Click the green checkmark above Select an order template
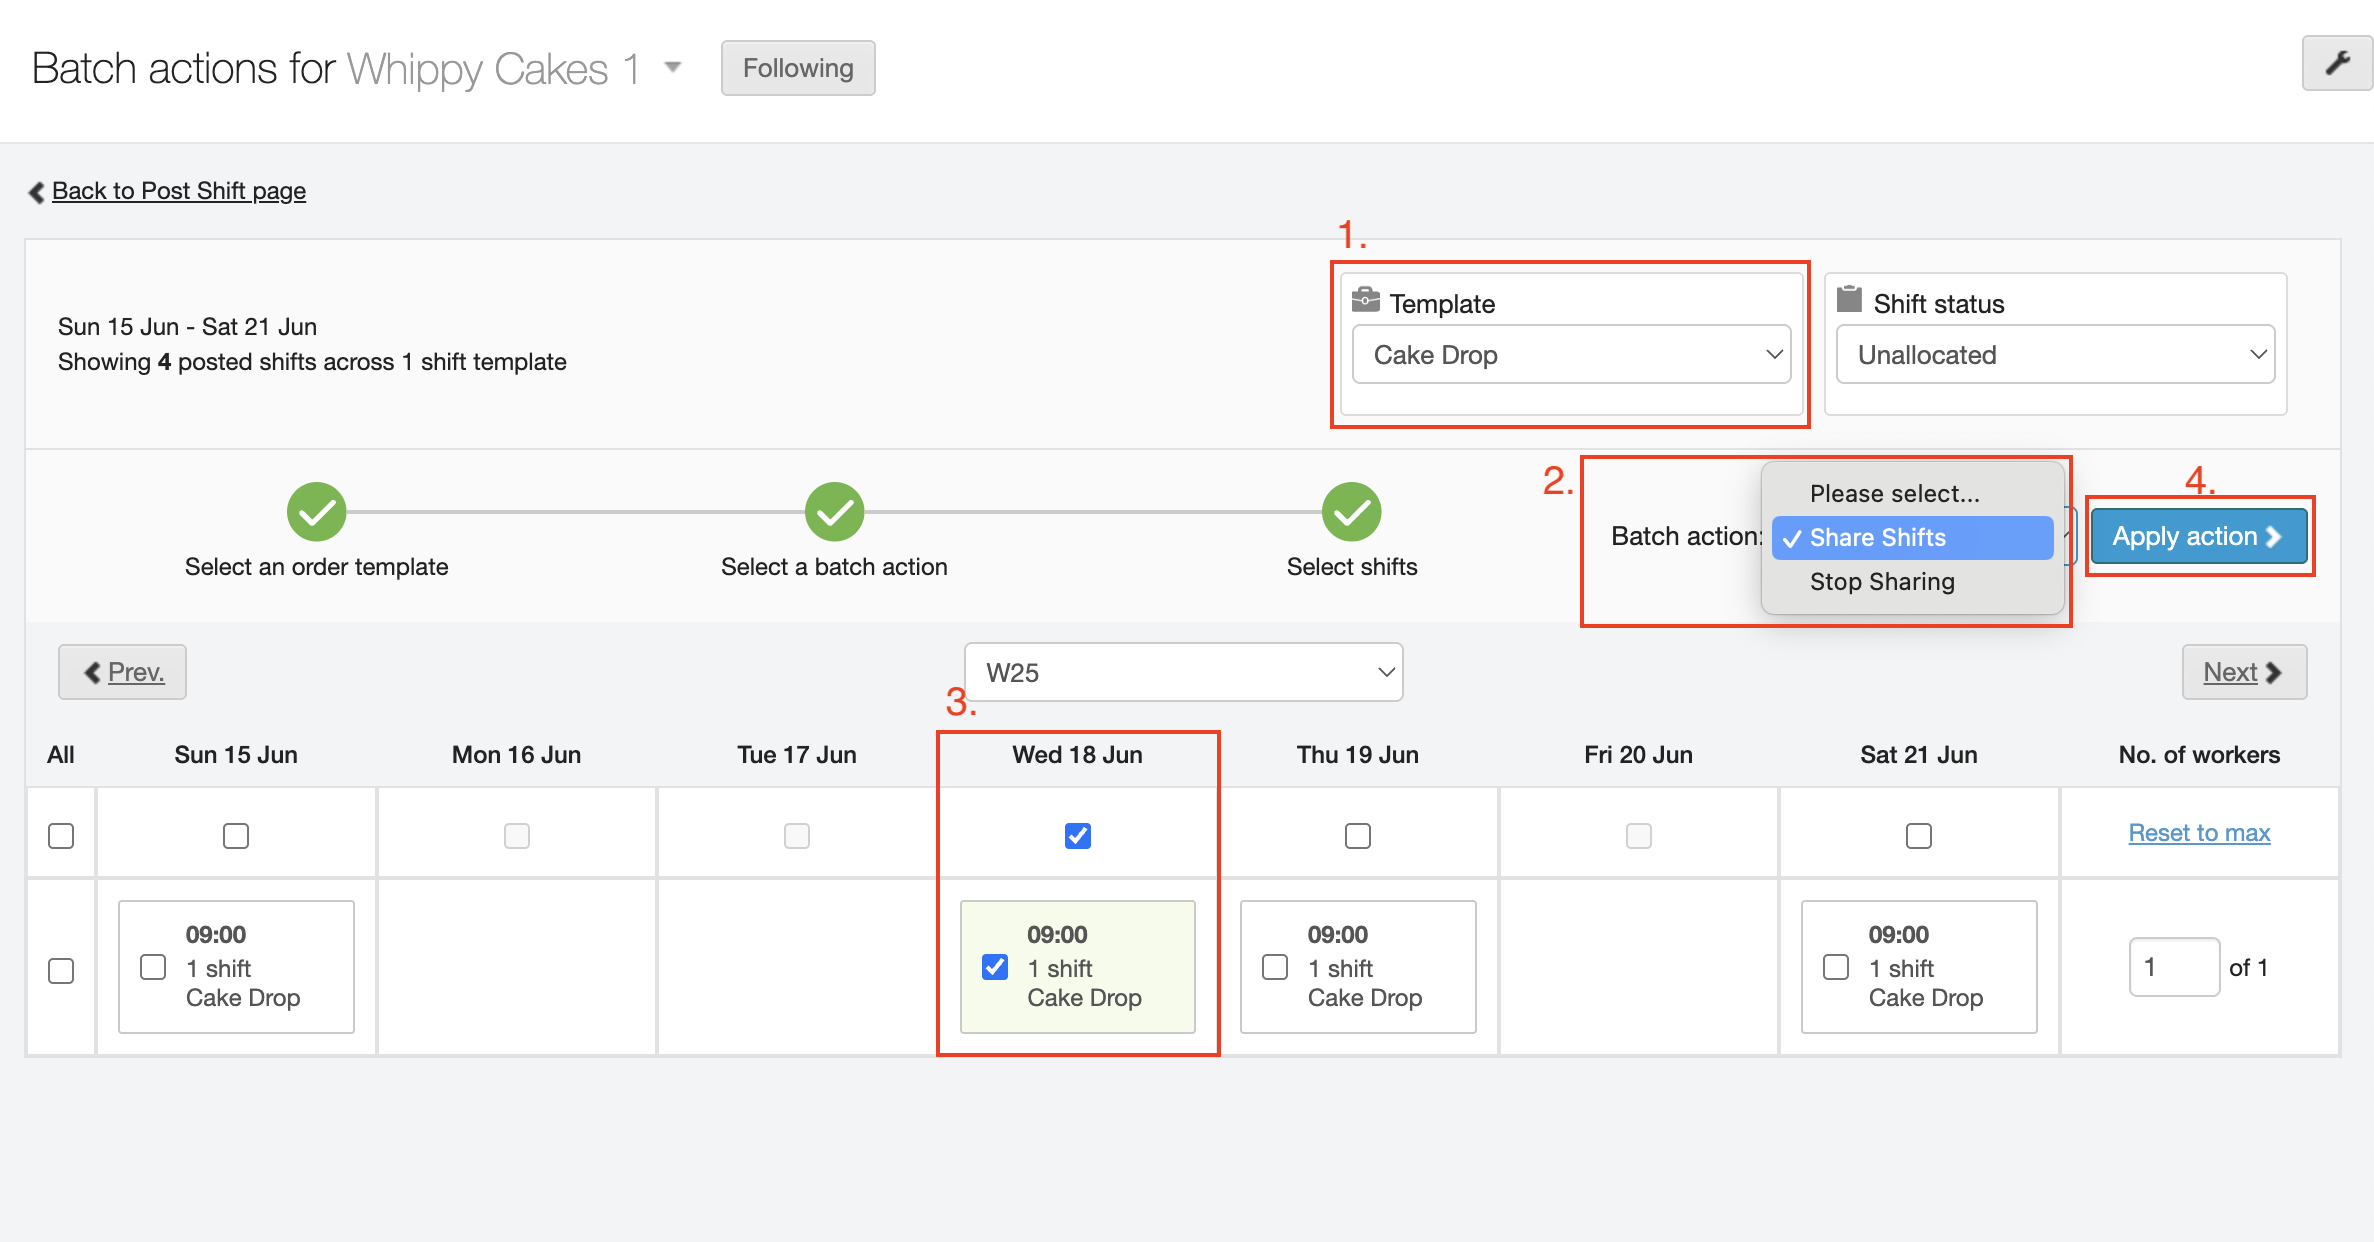 tap(316, 512)
